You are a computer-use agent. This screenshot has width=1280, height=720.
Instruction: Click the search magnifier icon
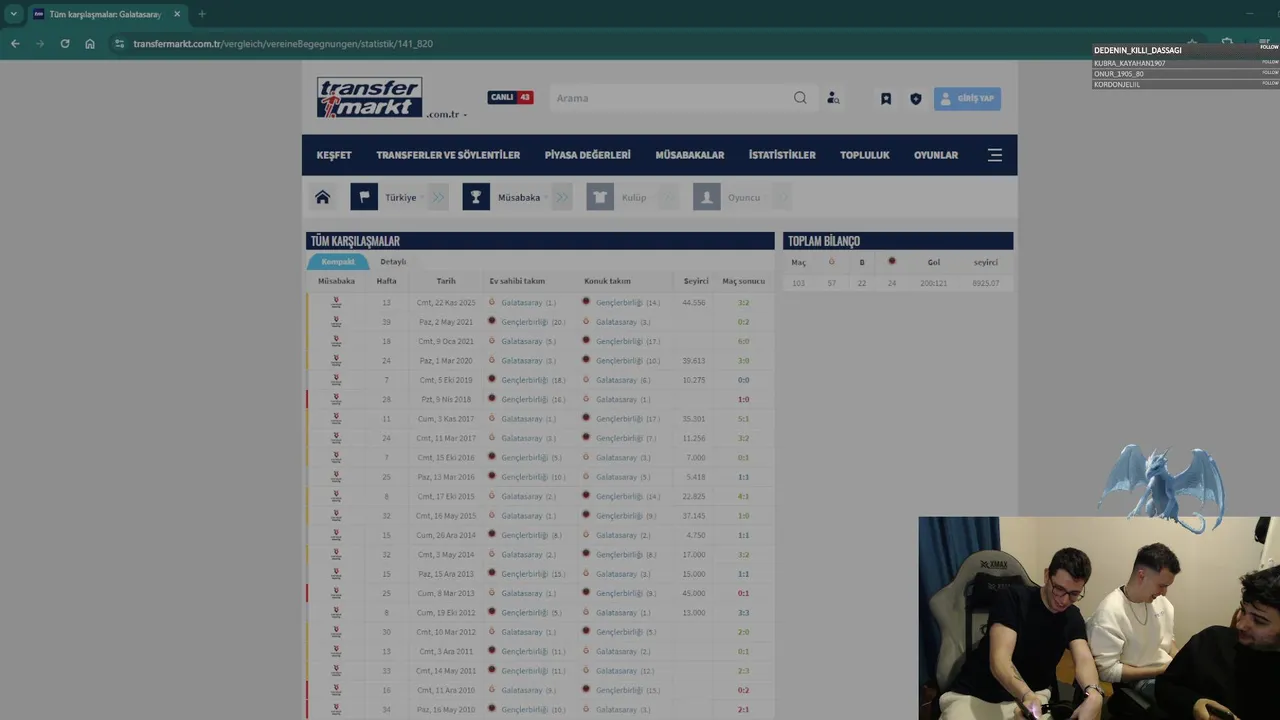tap(800, 98)
